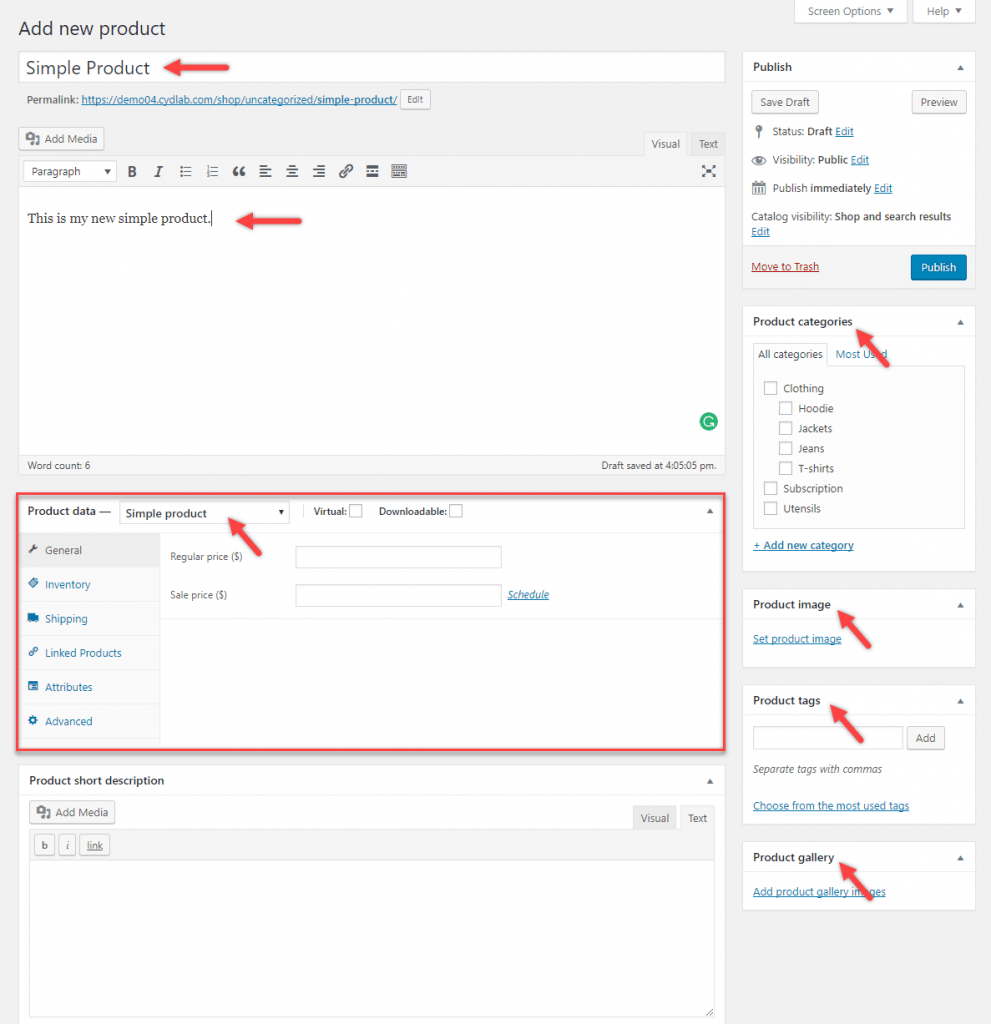The image size is (991, 1024).
Task: Enable distraction-free fullscreen editor mode
Action: (708, 172)
